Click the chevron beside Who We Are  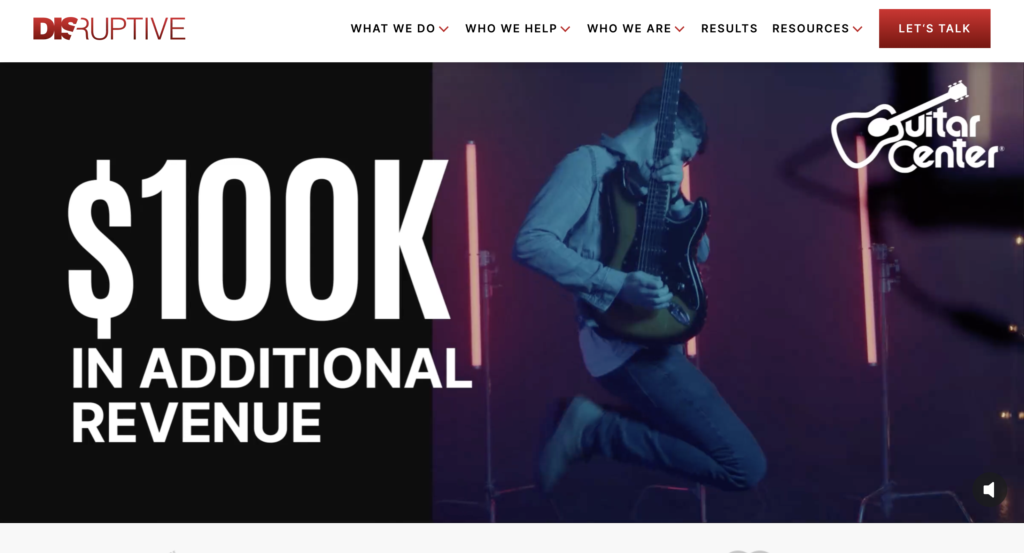pos(680,29)
